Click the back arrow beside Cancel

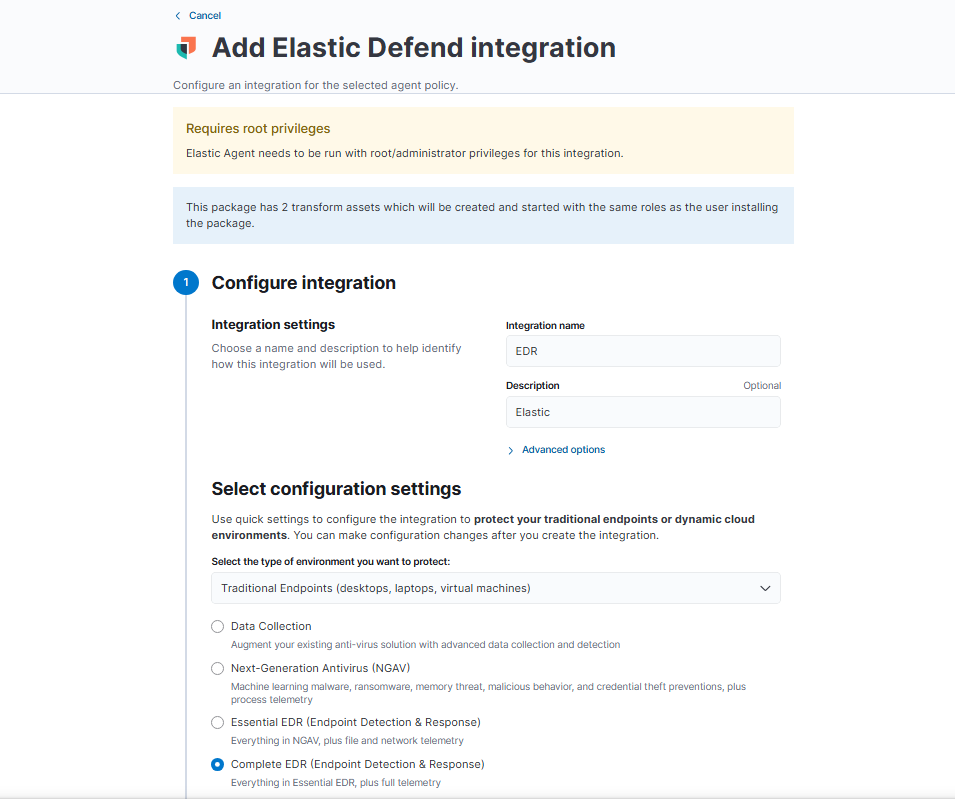click(x=178, y=16)
